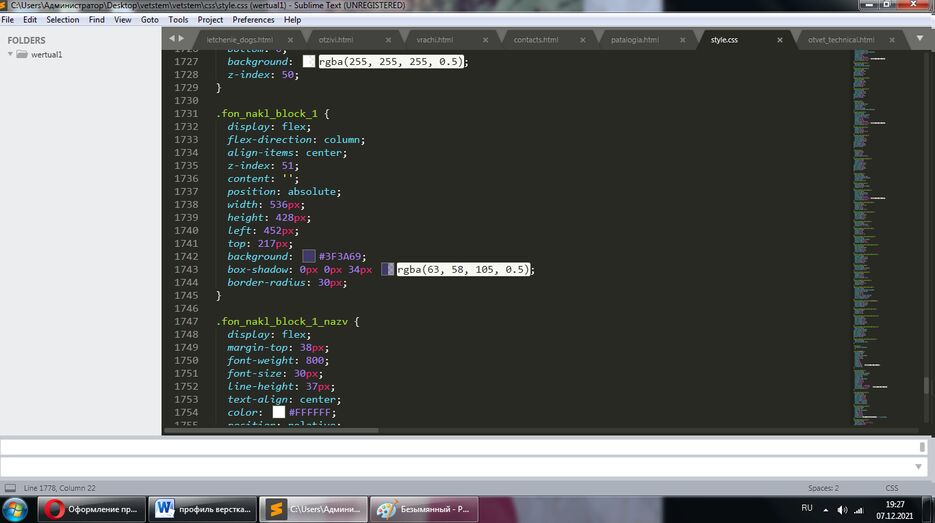
Task: Switch to Sublime Text taskbar button
Action: tap(314, 509)
